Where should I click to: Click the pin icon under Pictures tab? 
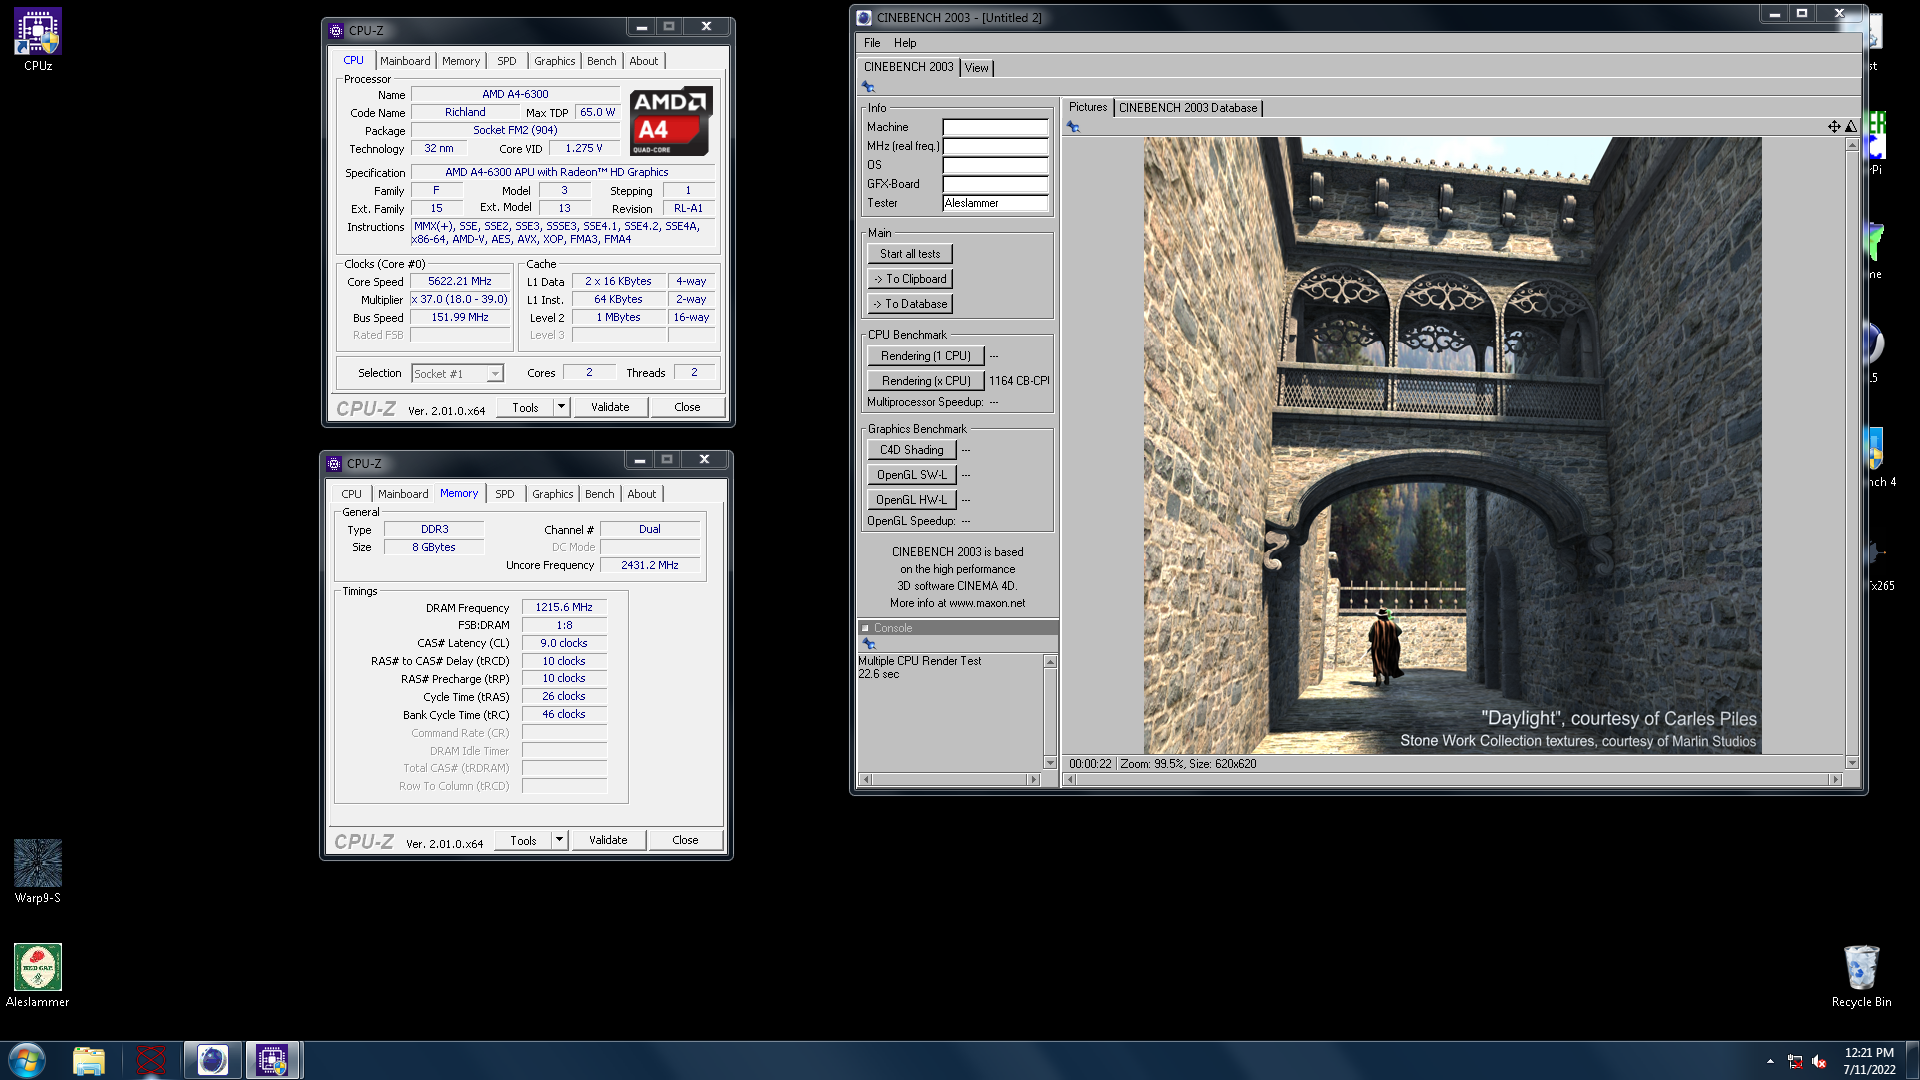1073,127
